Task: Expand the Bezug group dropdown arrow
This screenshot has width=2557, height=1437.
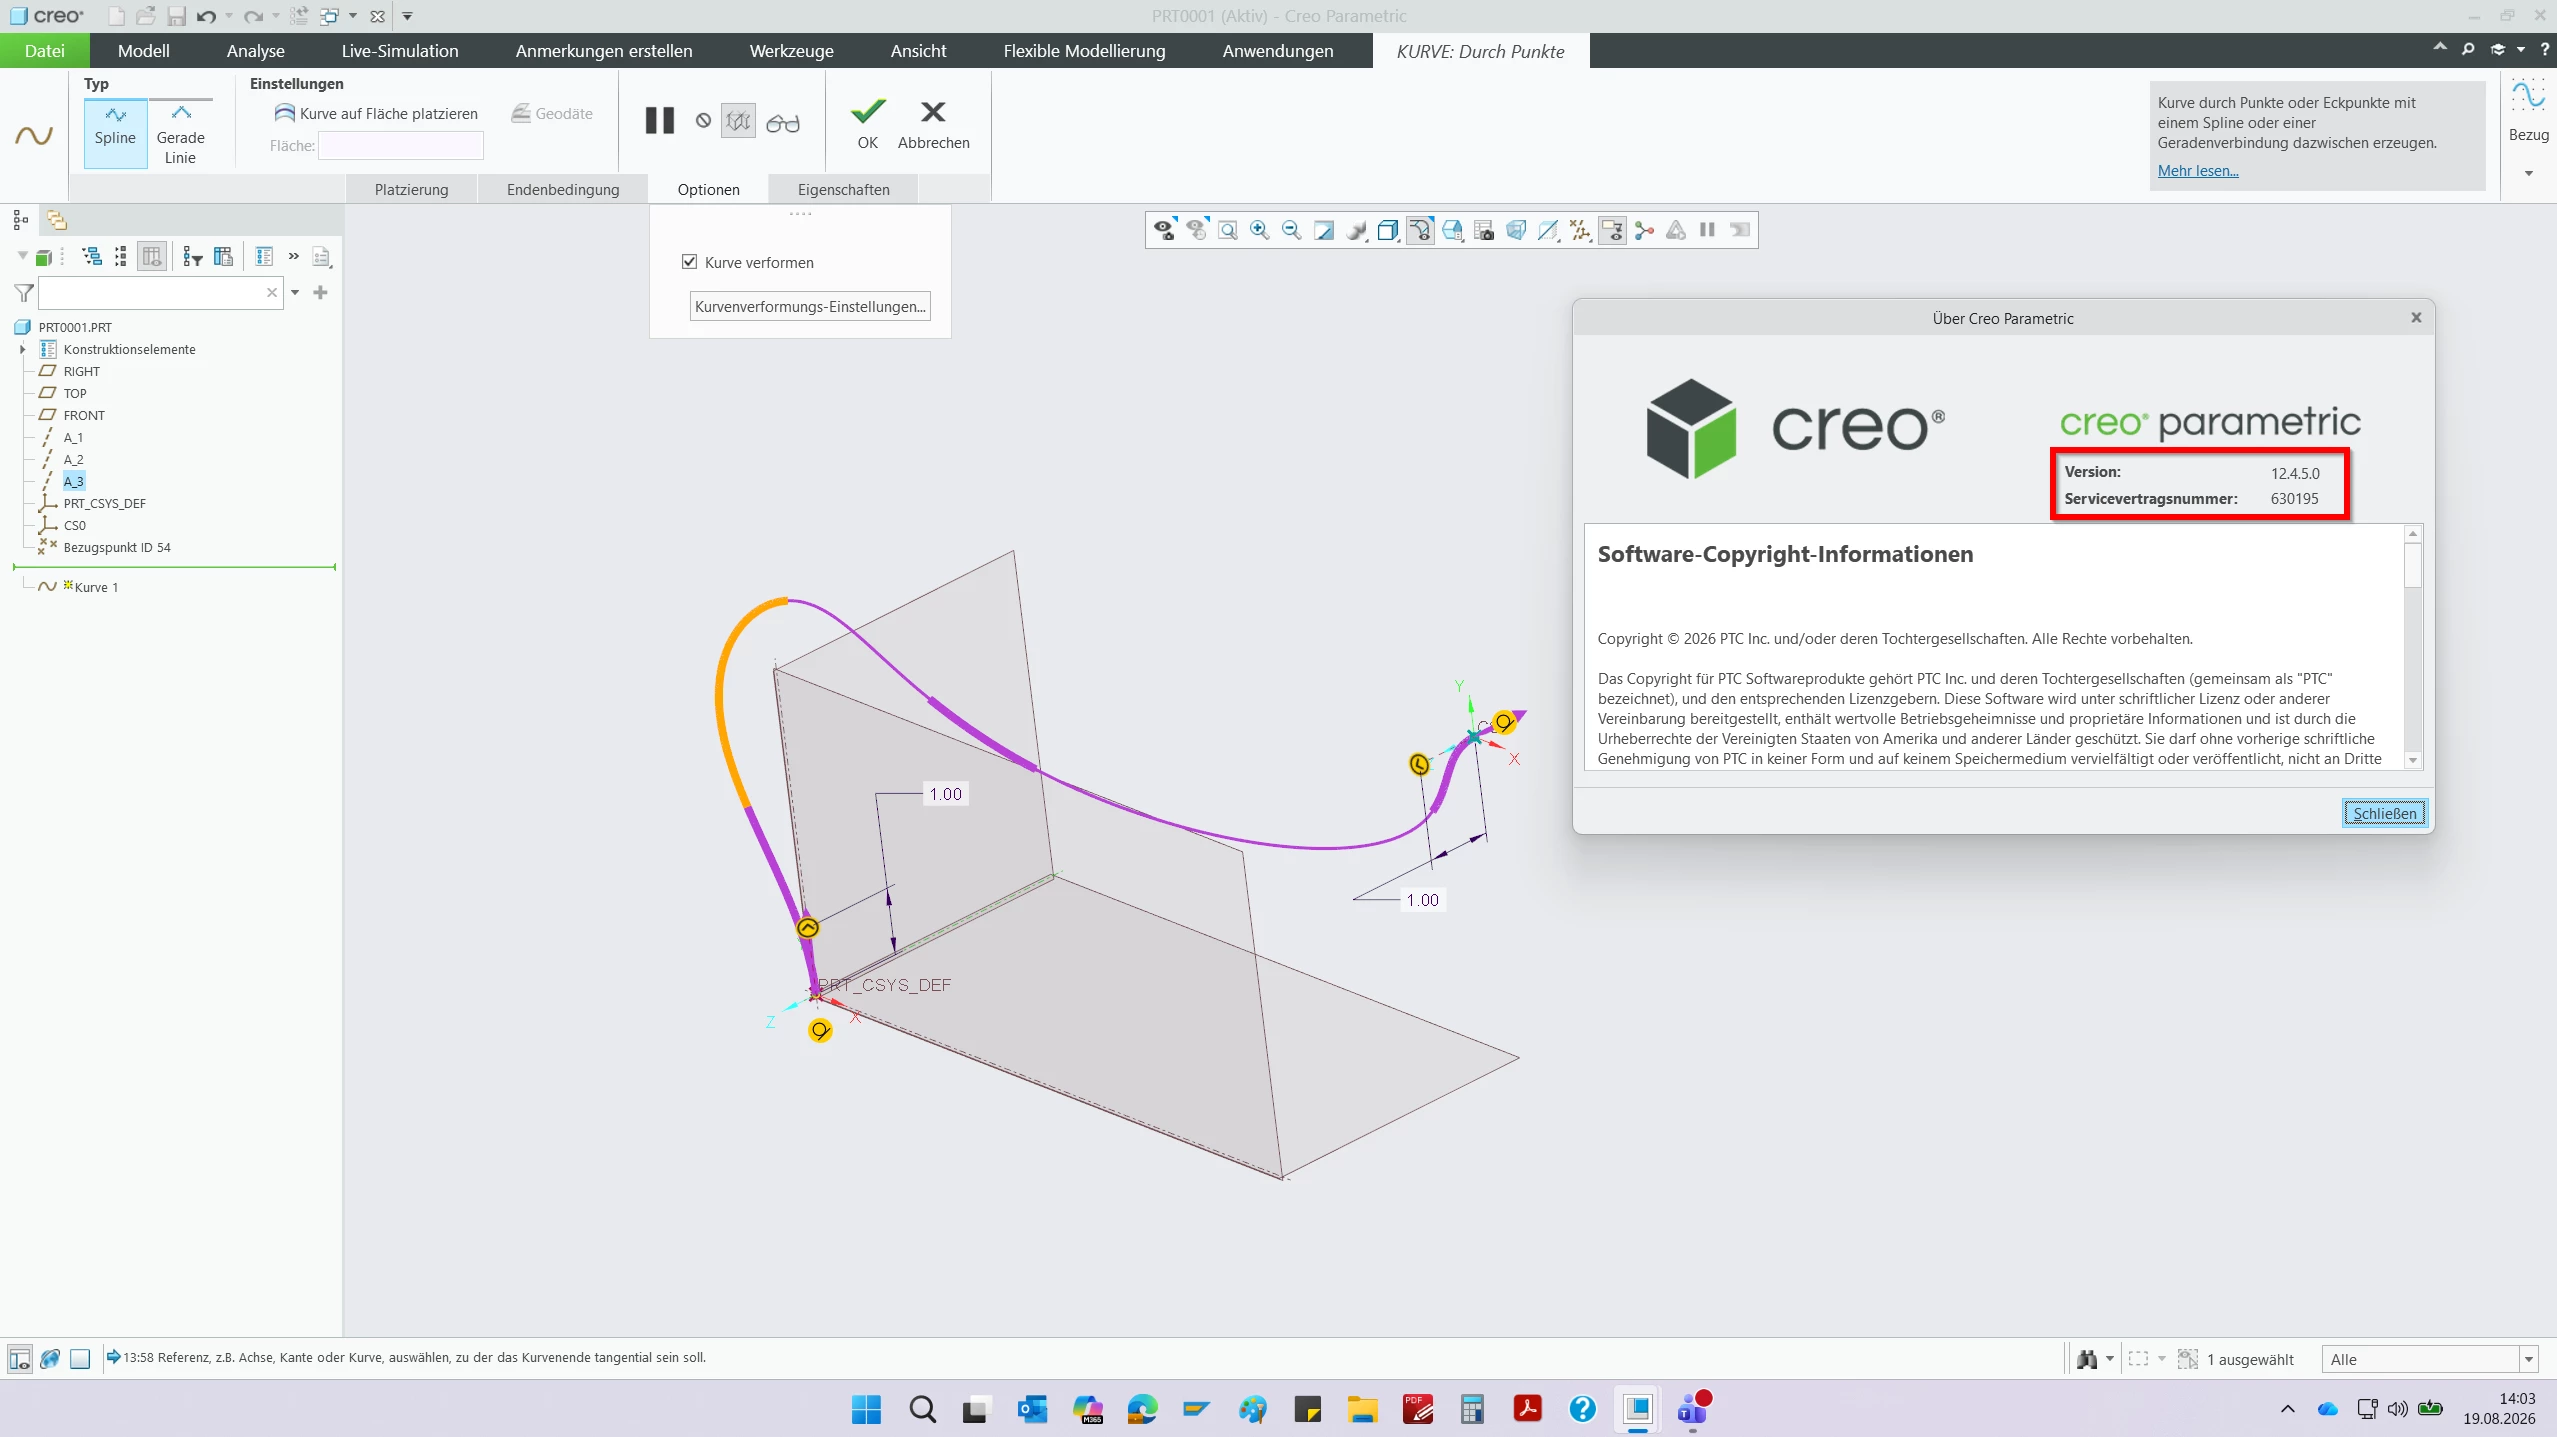Action: tap(2528, 174)
